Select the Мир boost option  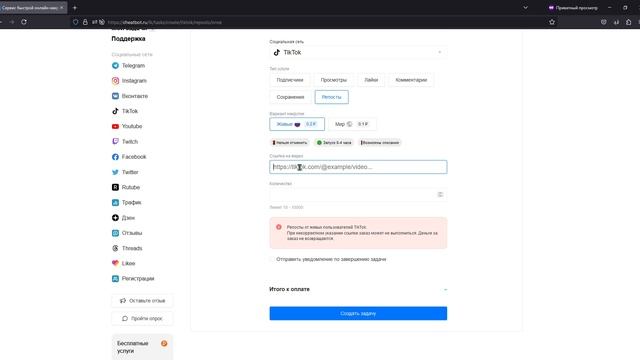click(352, 124)
